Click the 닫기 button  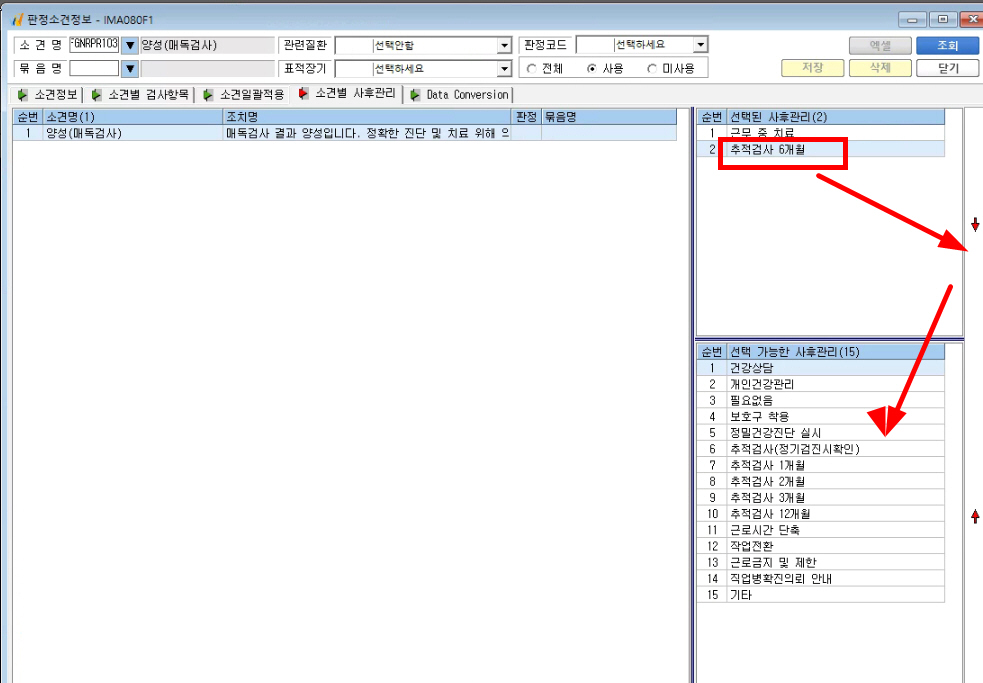pos(947,68)
